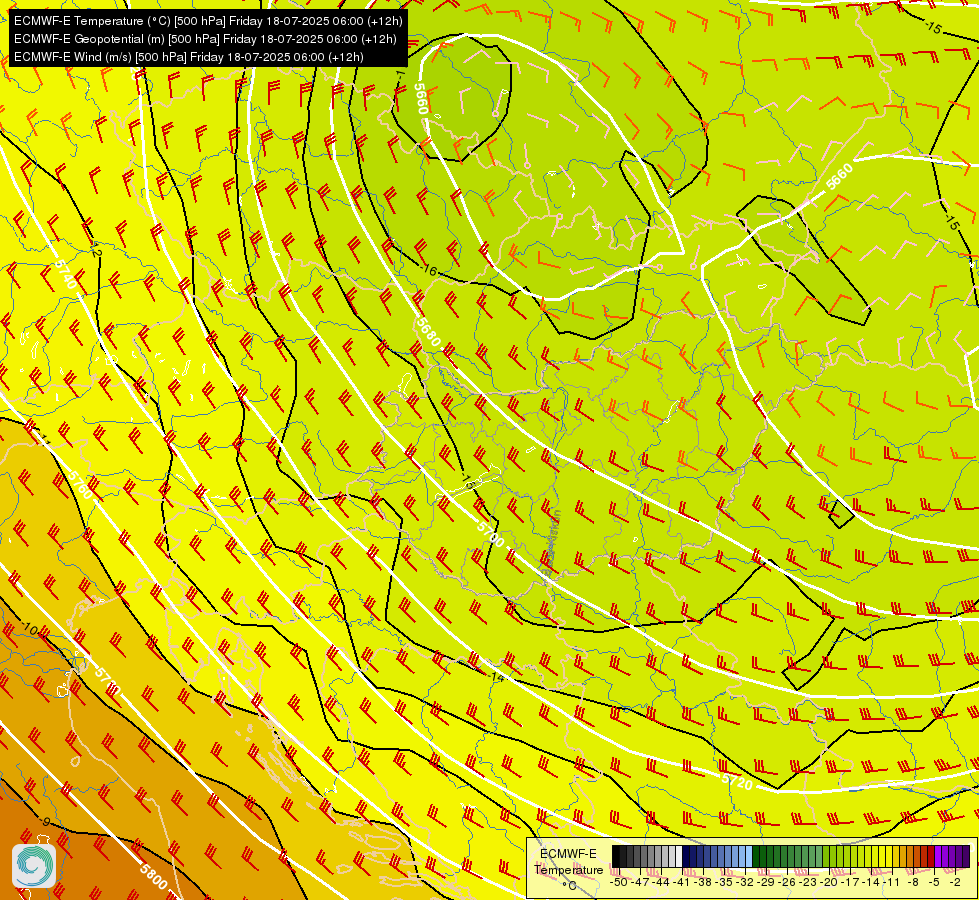Click the -5 value on the legend scale
This screenshot has width=979, height=900.
[x=935, y=882]
